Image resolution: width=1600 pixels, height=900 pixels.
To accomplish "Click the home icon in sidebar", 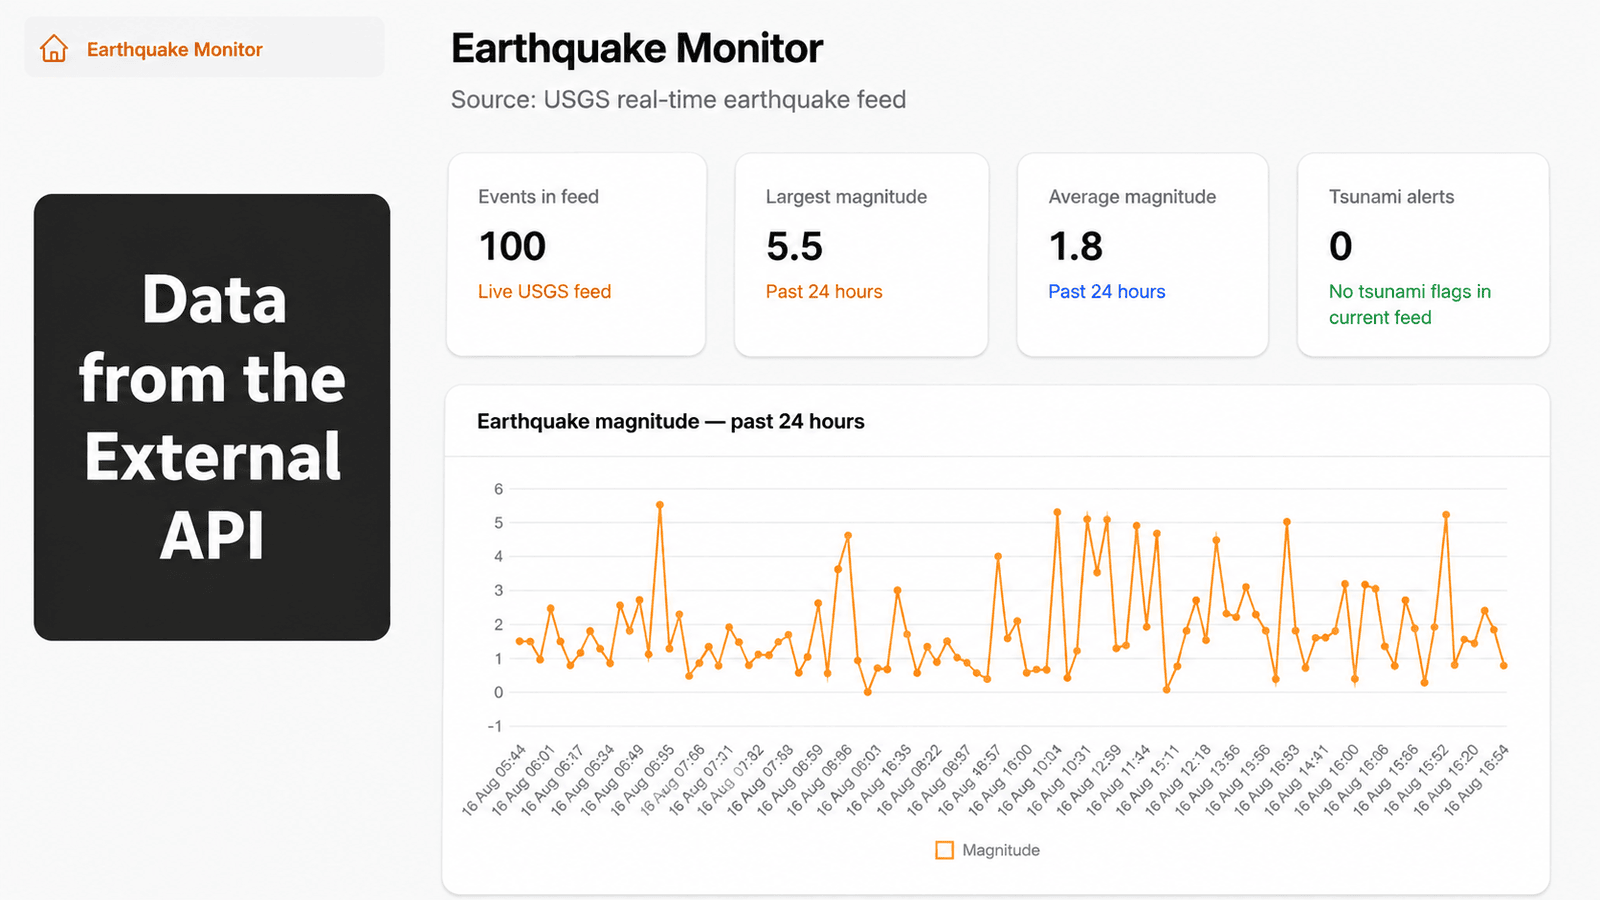I will pyautogui.click(x=54, y=48).
